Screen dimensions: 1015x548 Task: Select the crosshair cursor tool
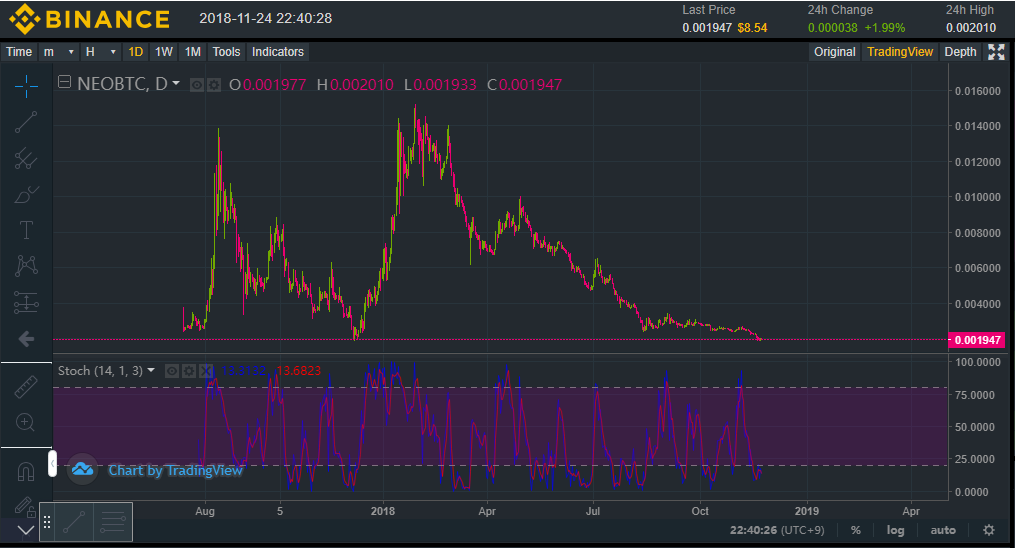(26, 85)
